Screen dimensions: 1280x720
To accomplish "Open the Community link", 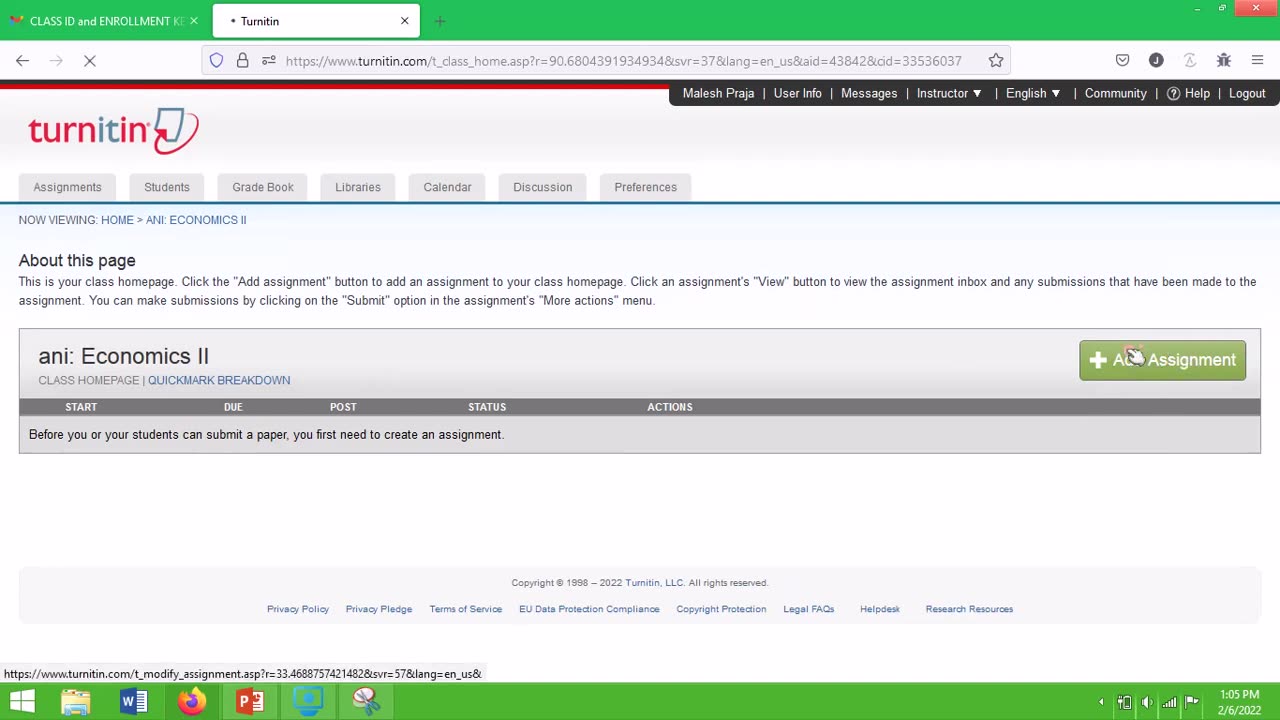I will tap(1115, 93).
